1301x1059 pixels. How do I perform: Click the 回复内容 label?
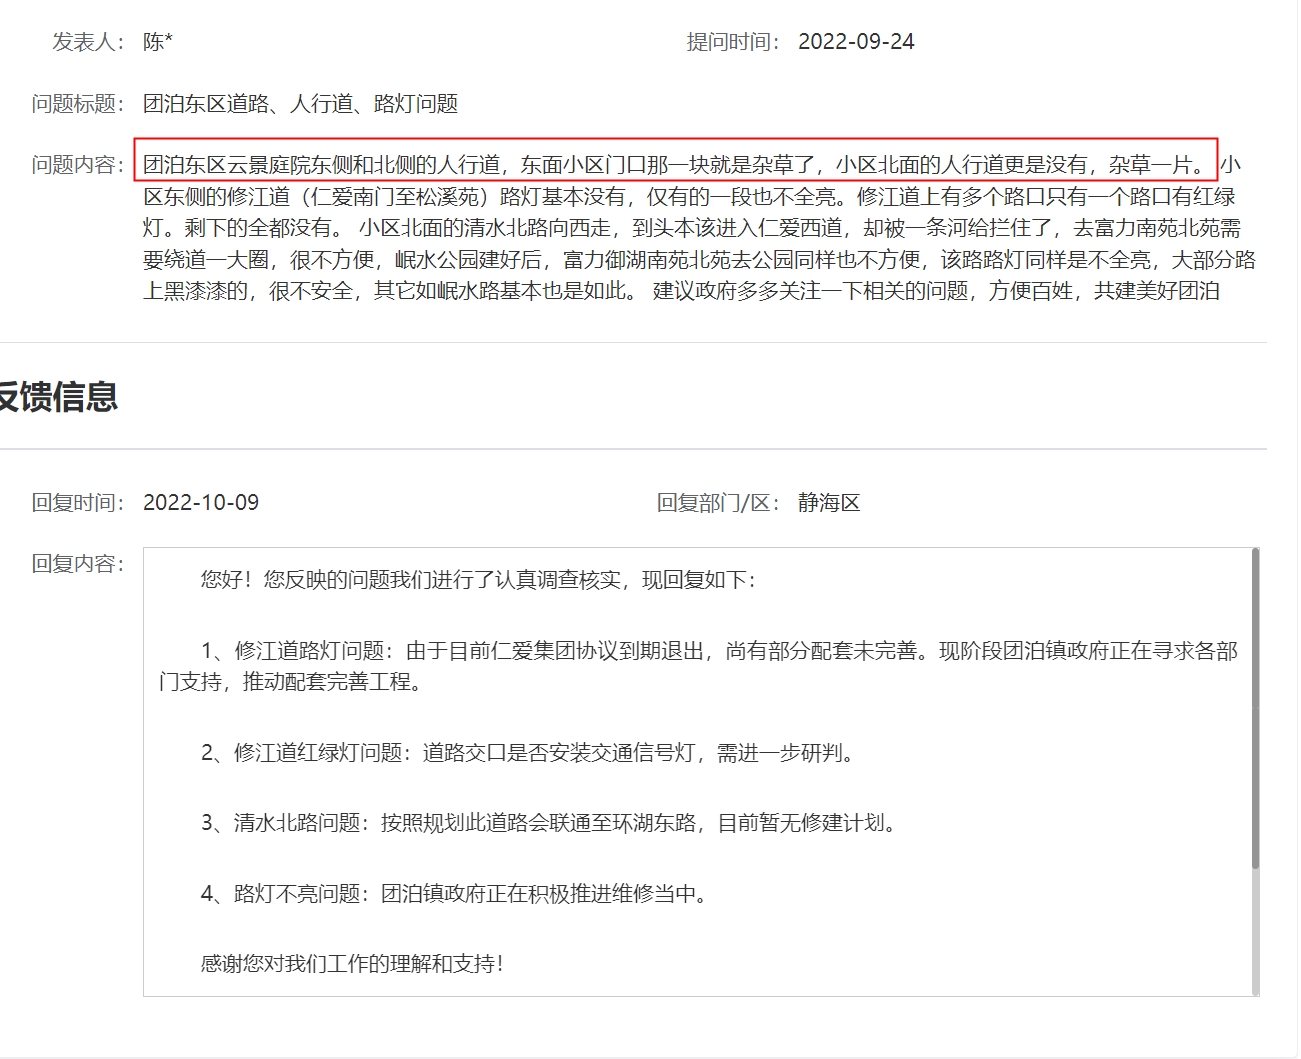coord(78,564)
